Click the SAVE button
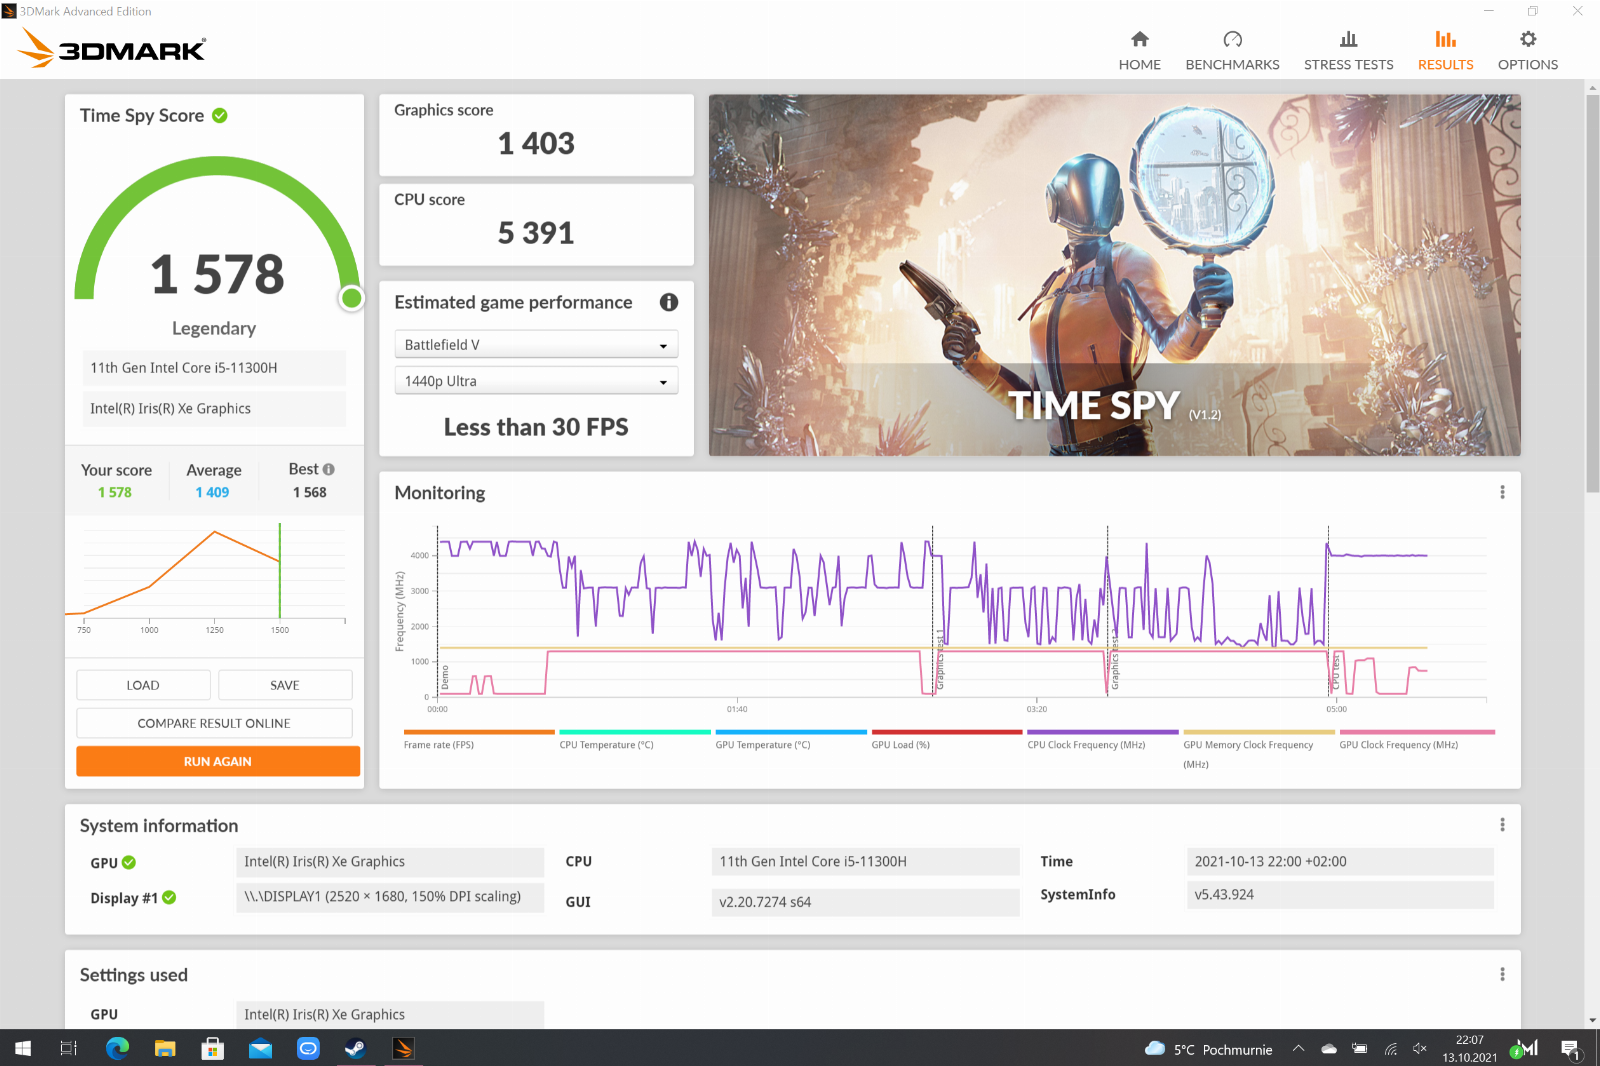The image size is (1600, 1066). 285,685
